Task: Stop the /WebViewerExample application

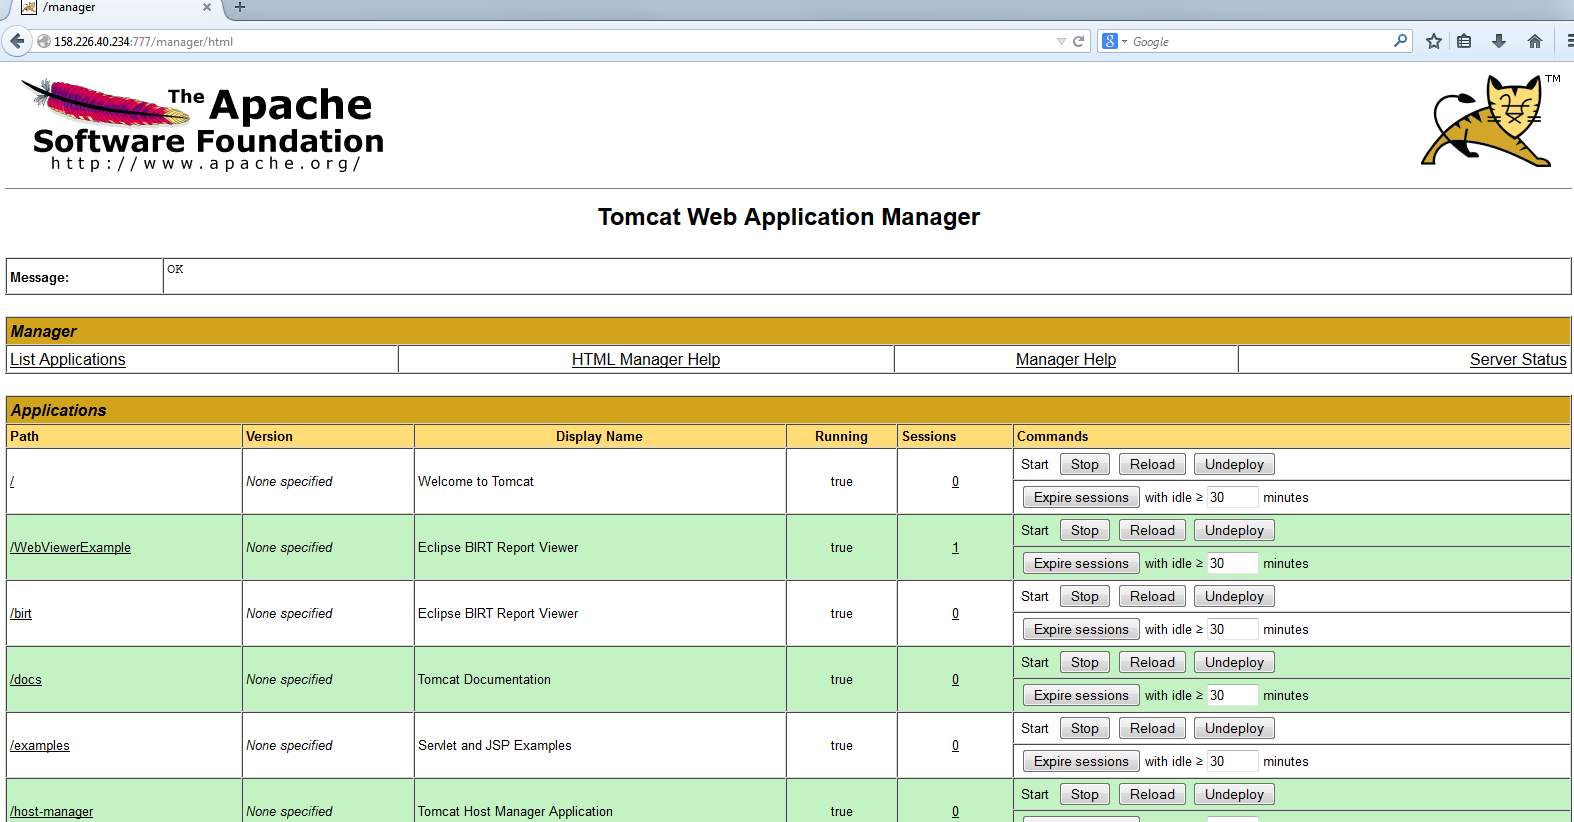Action: (1085, 530)
